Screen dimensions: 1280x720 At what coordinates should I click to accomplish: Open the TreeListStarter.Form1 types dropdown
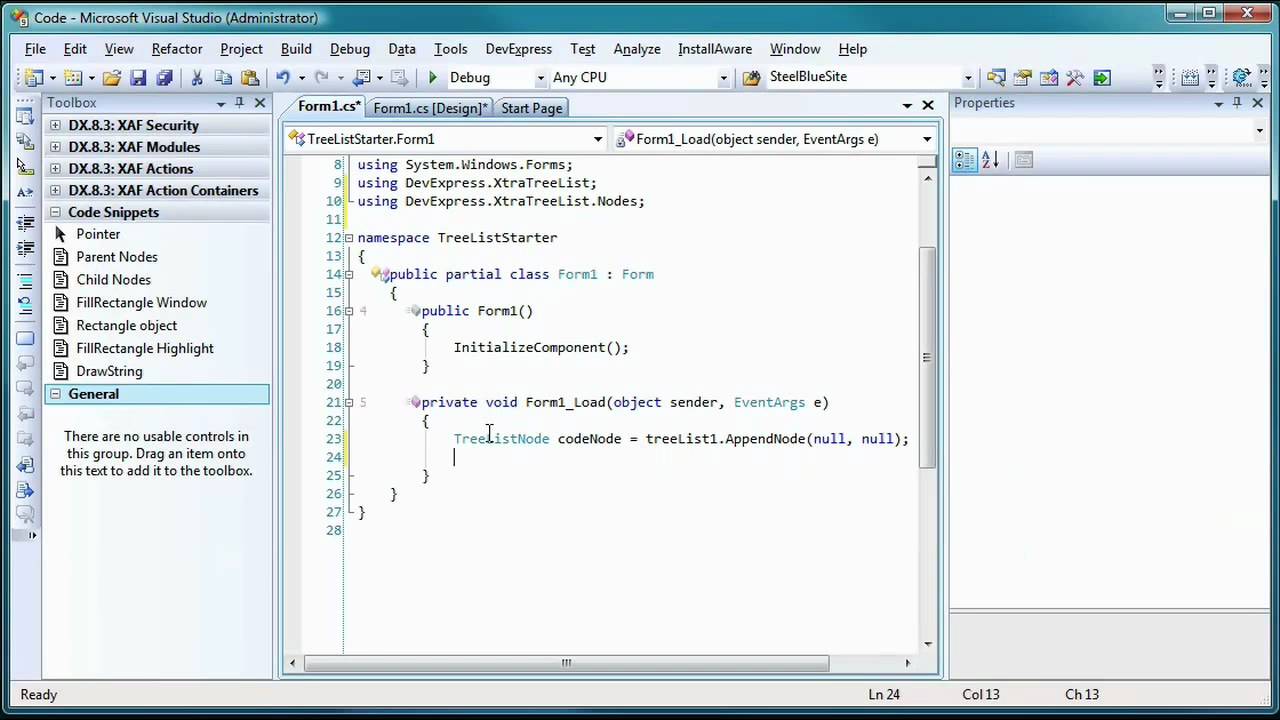(597, 139)
